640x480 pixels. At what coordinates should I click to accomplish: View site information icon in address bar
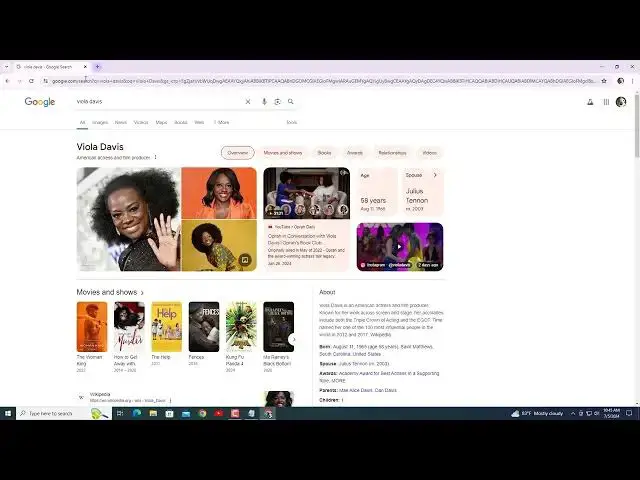coord(46,81)
